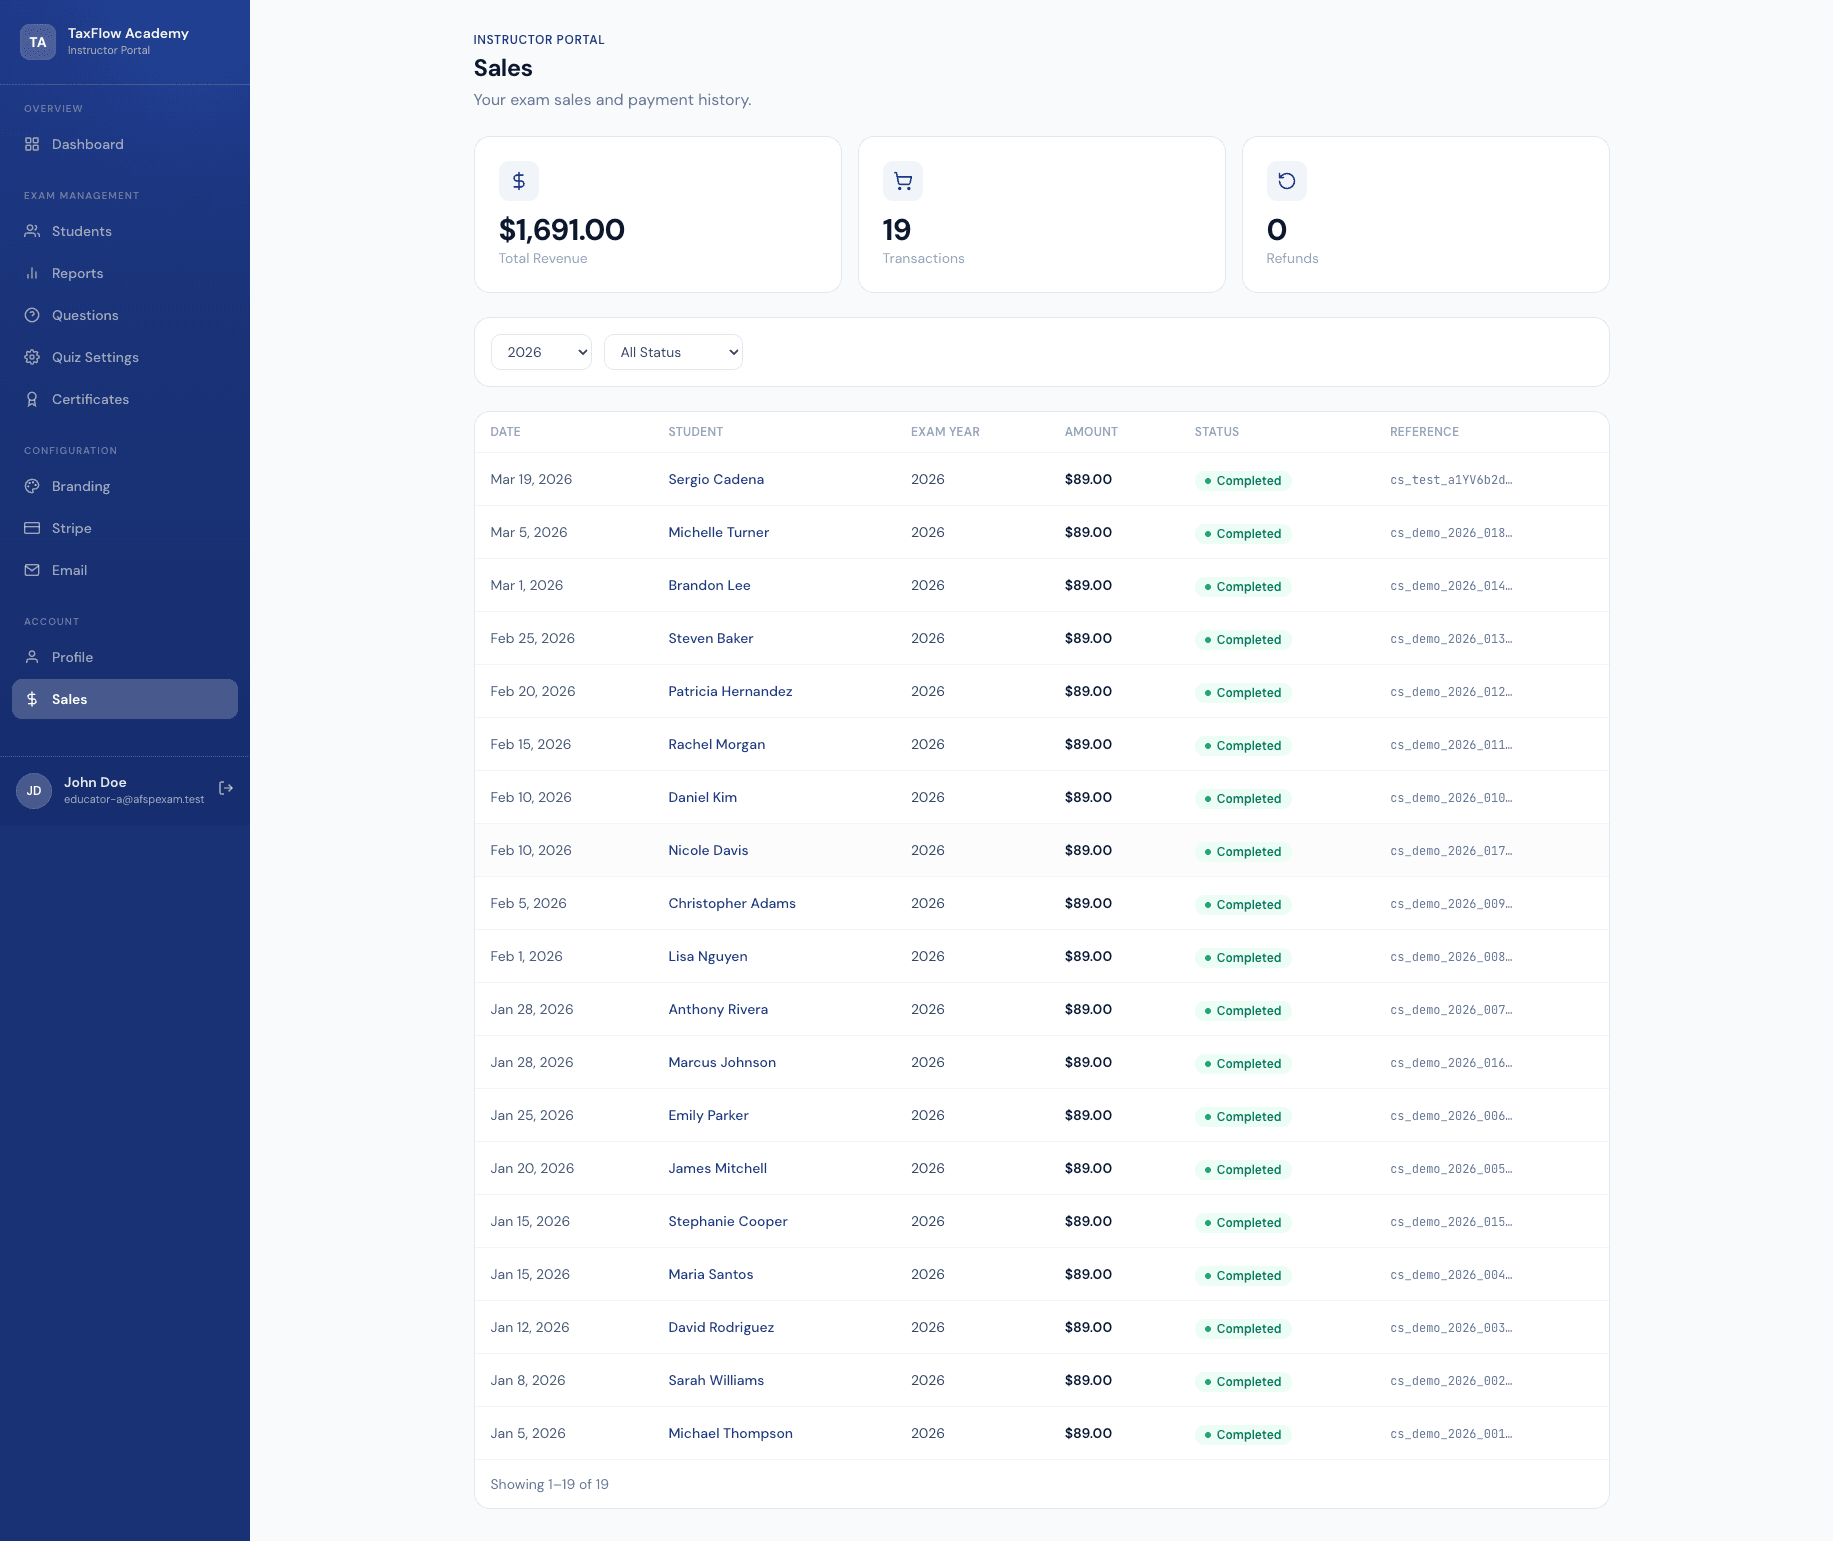1833x1541 pixels.
Task: Click the shopping cart icon on Transactions card
Action: coord(902,181)
